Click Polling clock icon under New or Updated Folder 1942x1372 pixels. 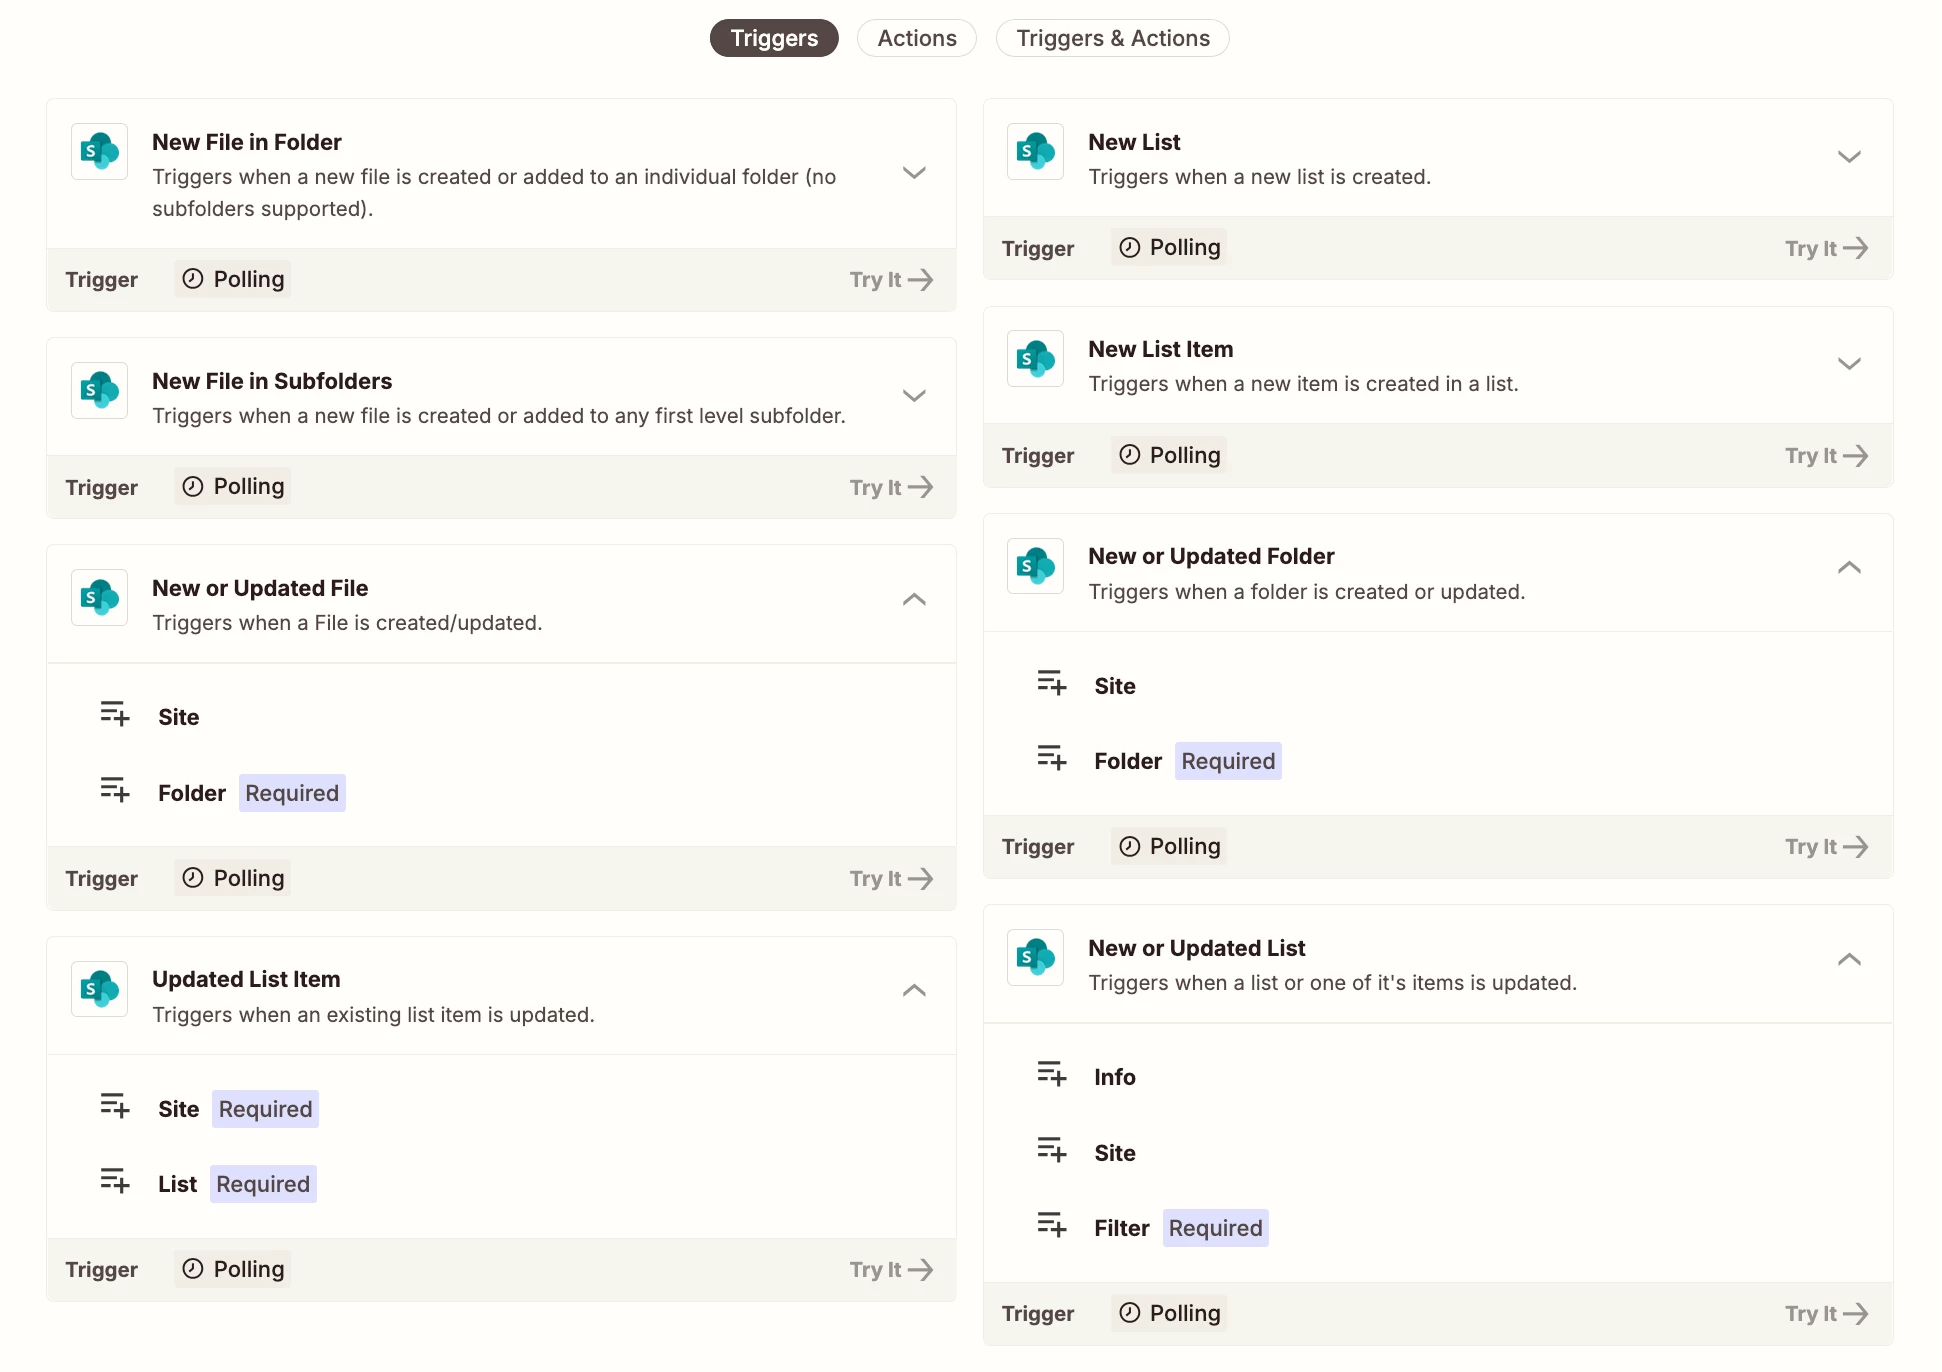click(1129, 846)
